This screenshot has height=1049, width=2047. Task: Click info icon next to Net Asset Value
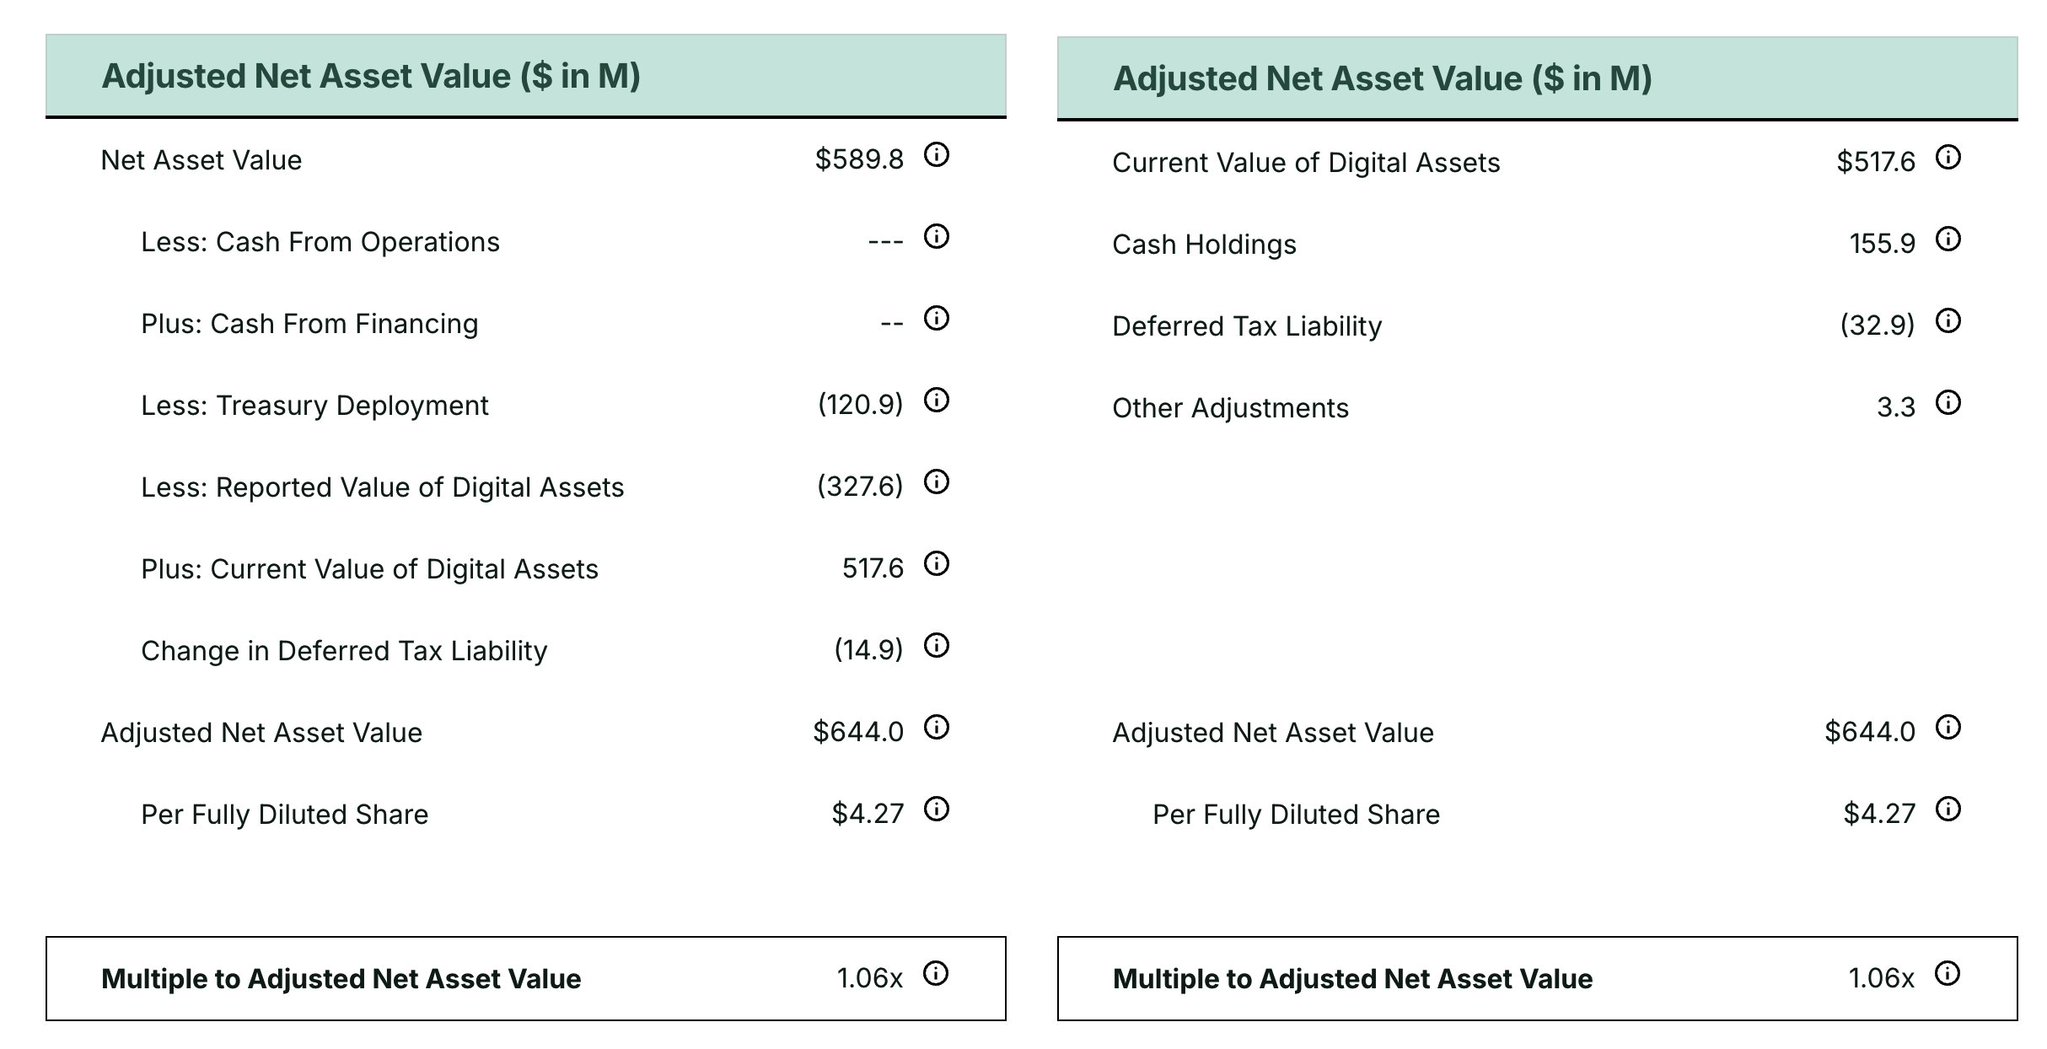click(936, 155)
